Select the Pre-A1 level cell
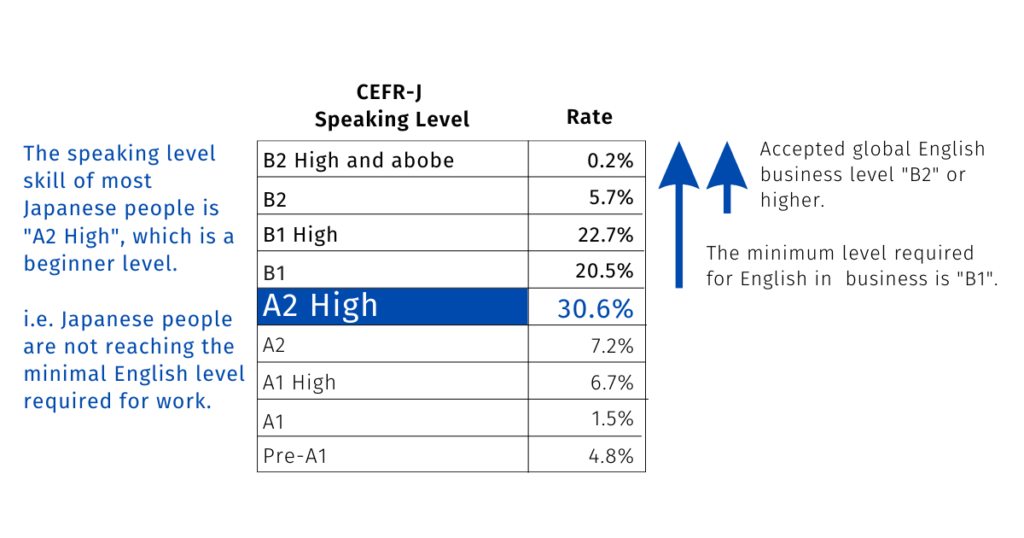The height and width of the screenshot is (538, 1024). tap(295, 456)
